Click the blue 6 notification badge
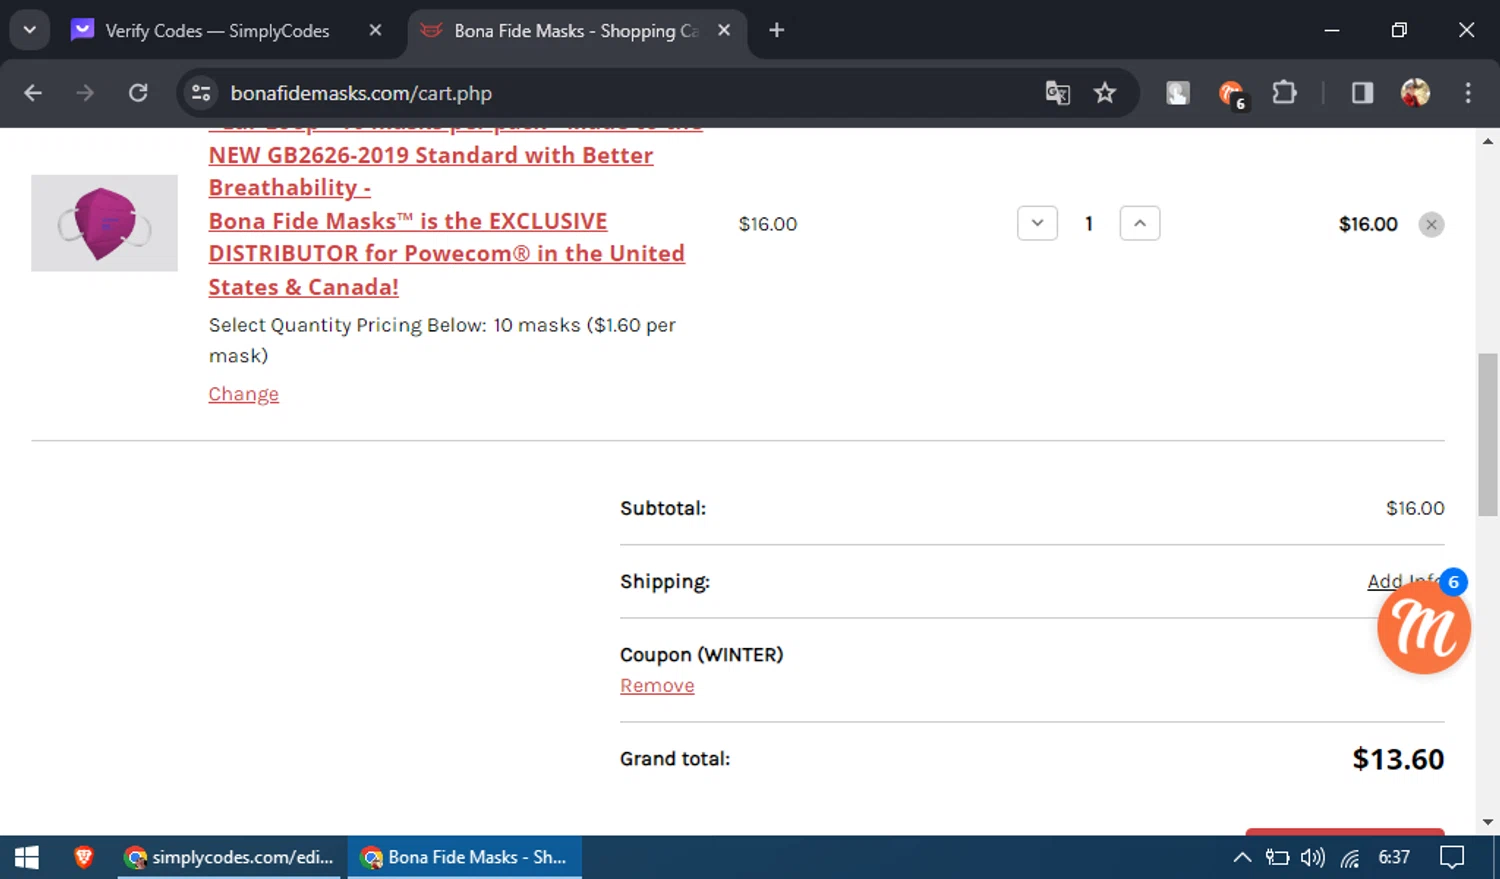 pos(1454,582)
